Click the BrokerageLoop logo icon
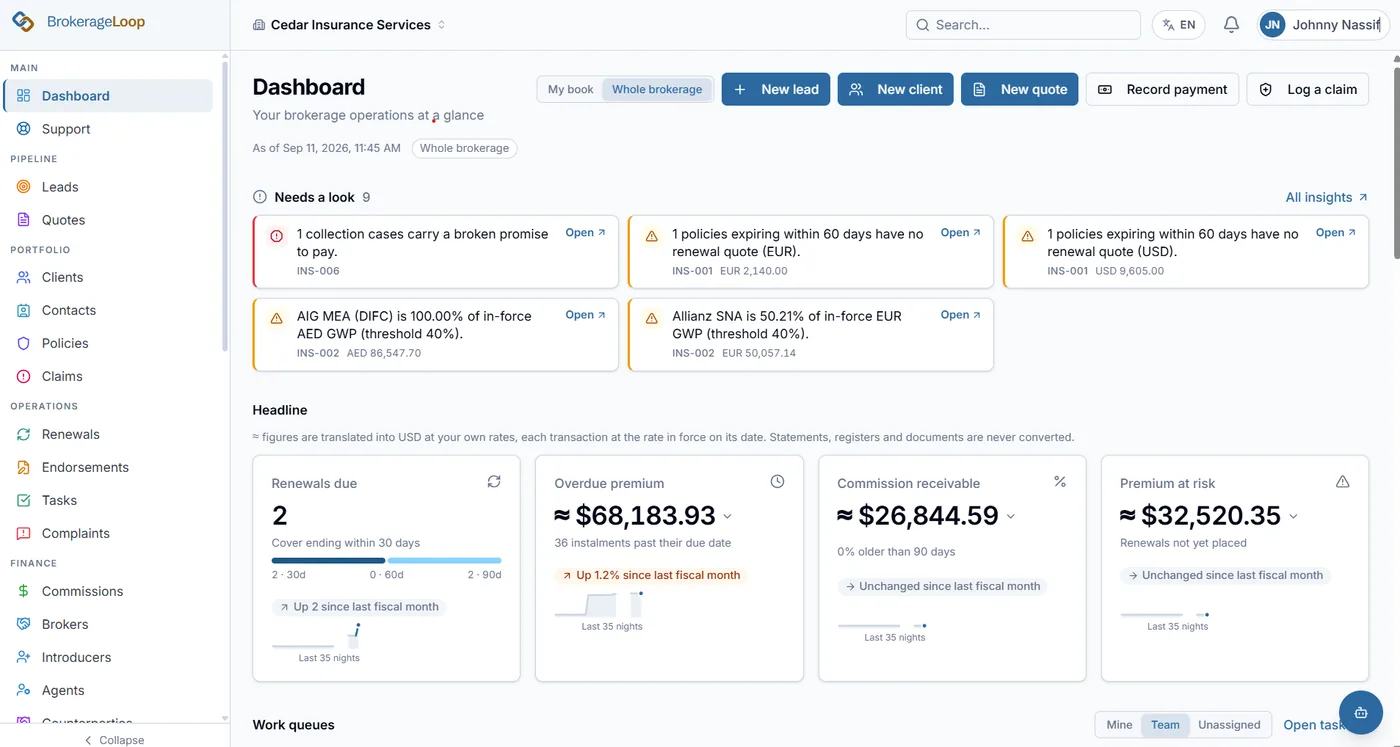Image resolution: width=1400 pixels, height=747 pixels. click(x=23, y=22)
